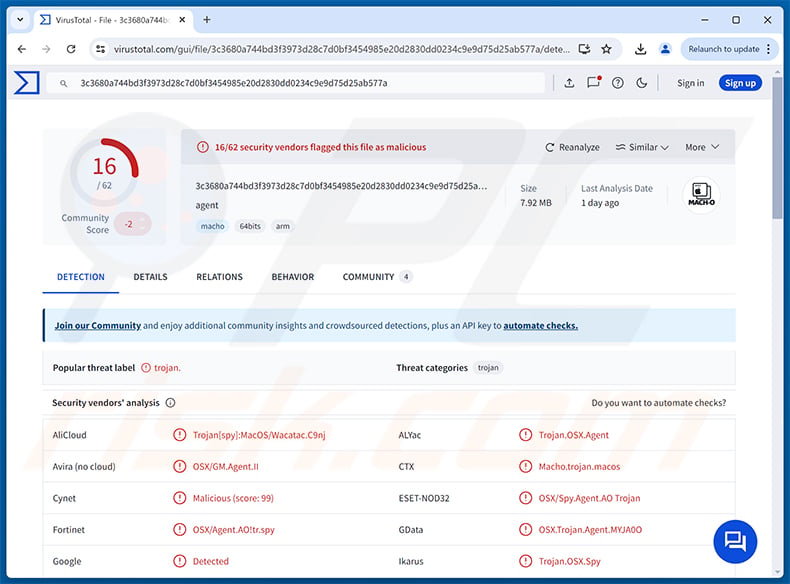The width and height of the screenshot is (790, 584).
Task: Open browser three-dot menu
Action: click(768, 49)
